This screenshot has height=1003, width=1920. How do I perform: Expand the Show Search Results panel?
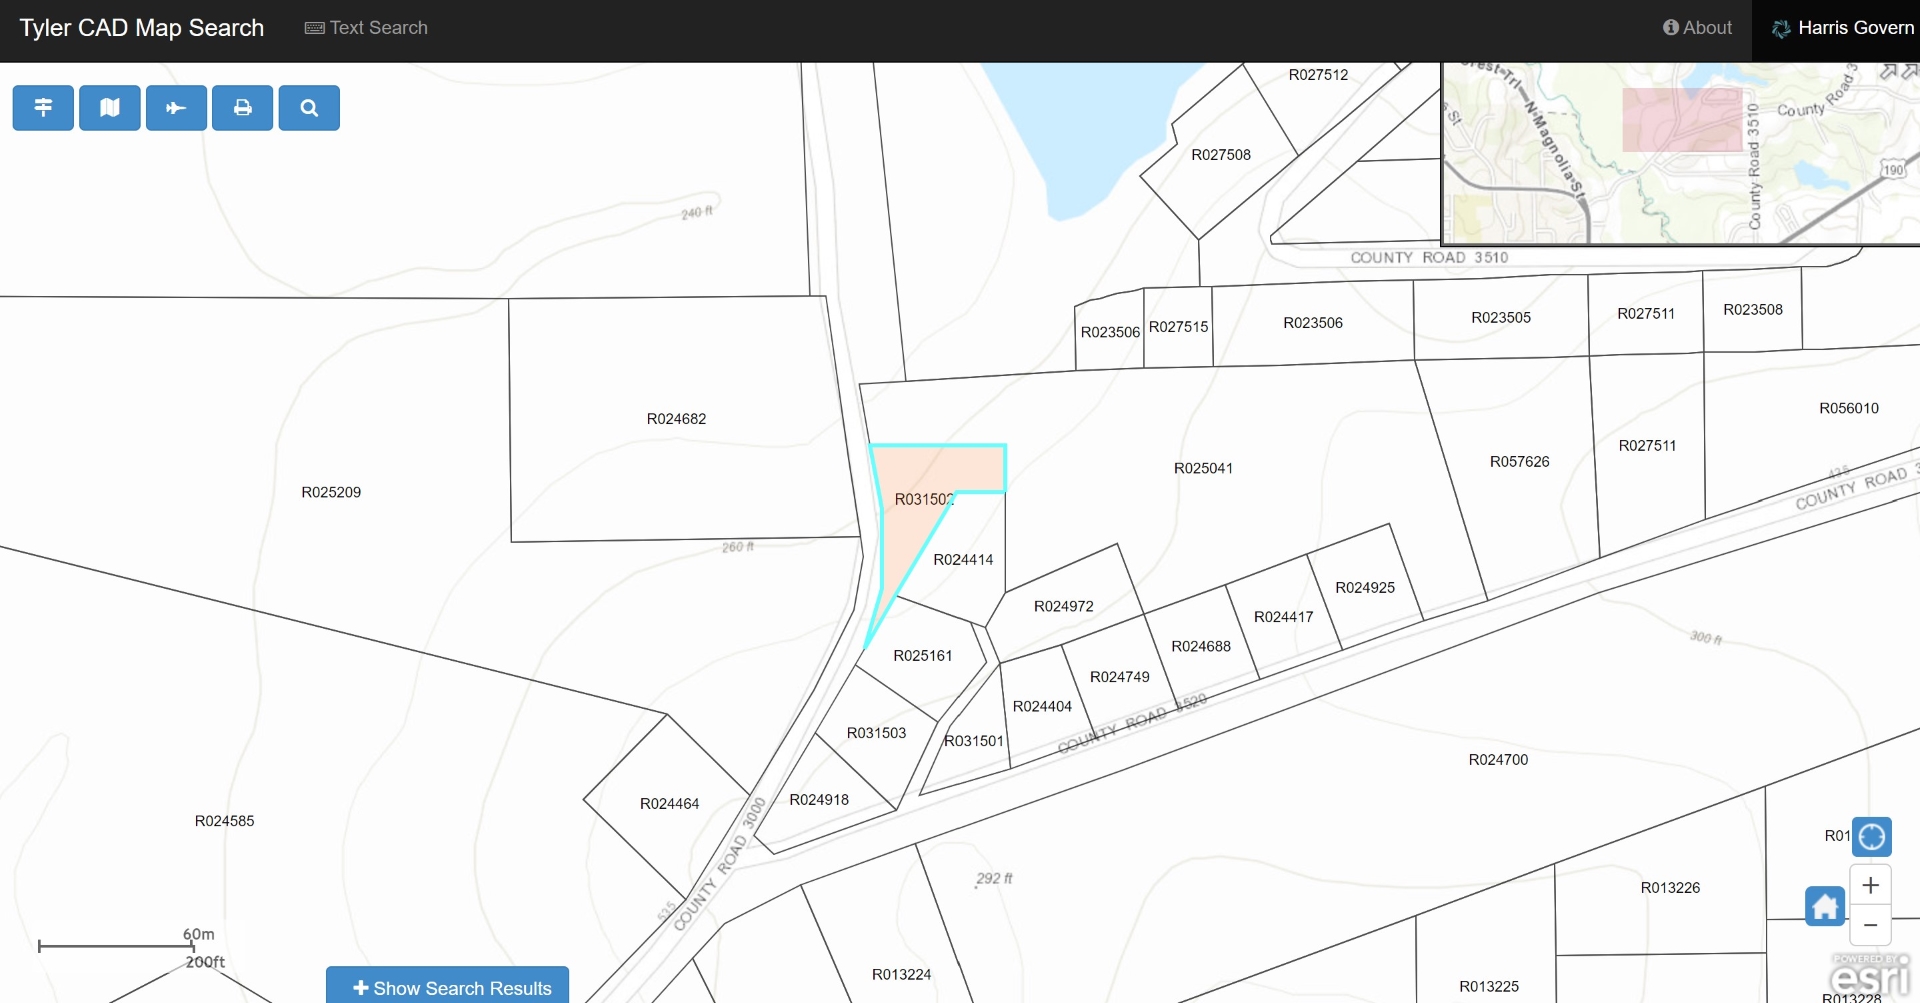pyautogui.click(x=448, y=986)
